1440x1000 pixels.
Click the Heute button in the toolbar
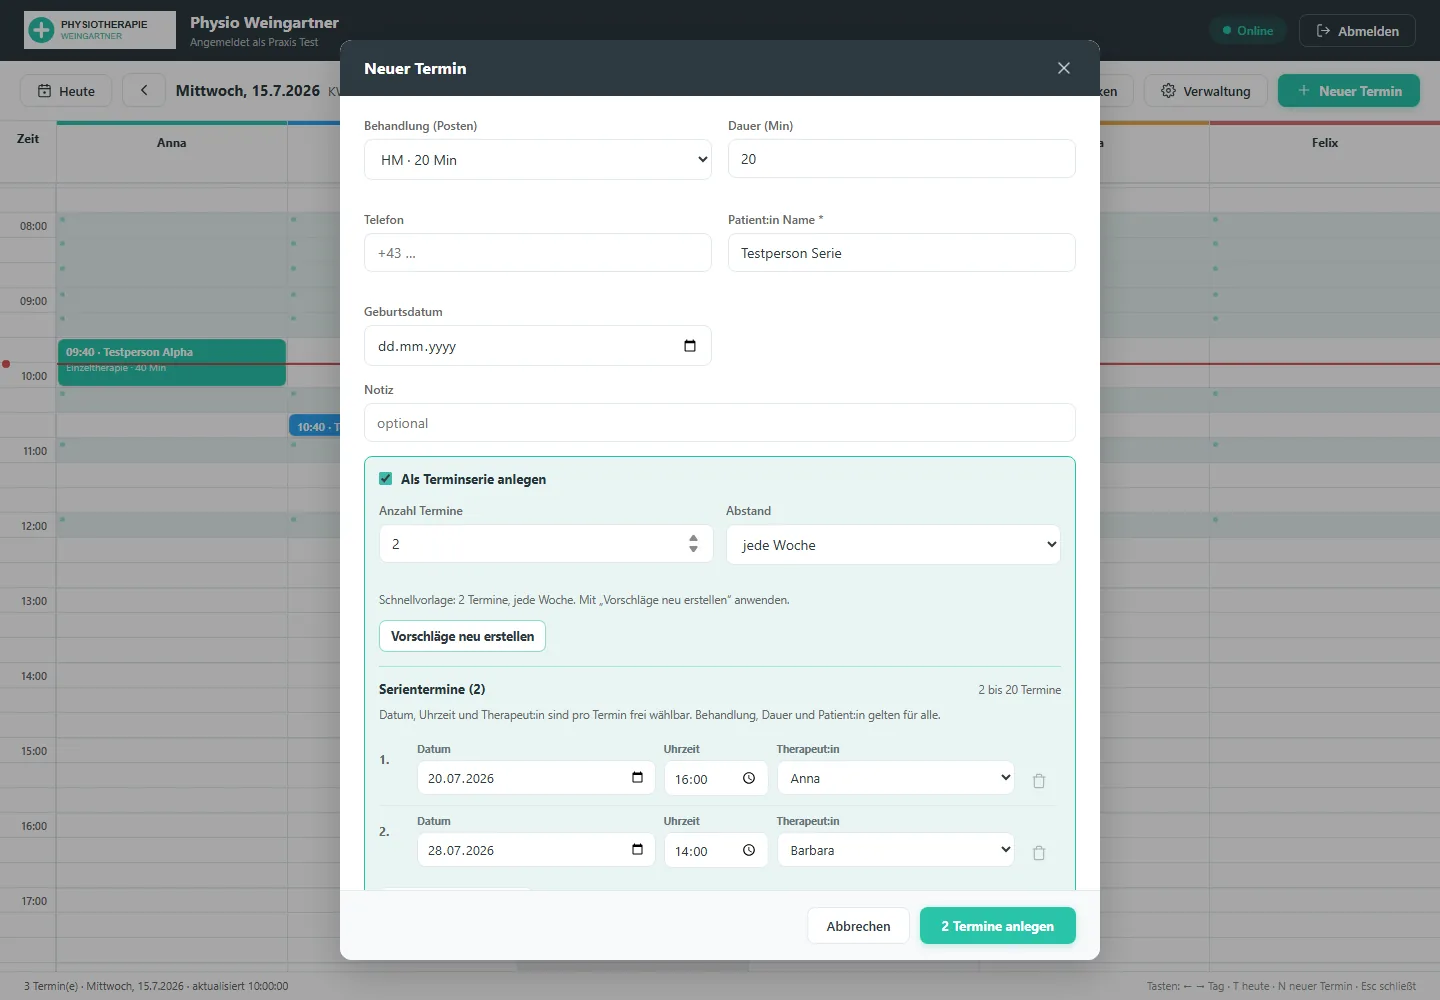[66, 90]
